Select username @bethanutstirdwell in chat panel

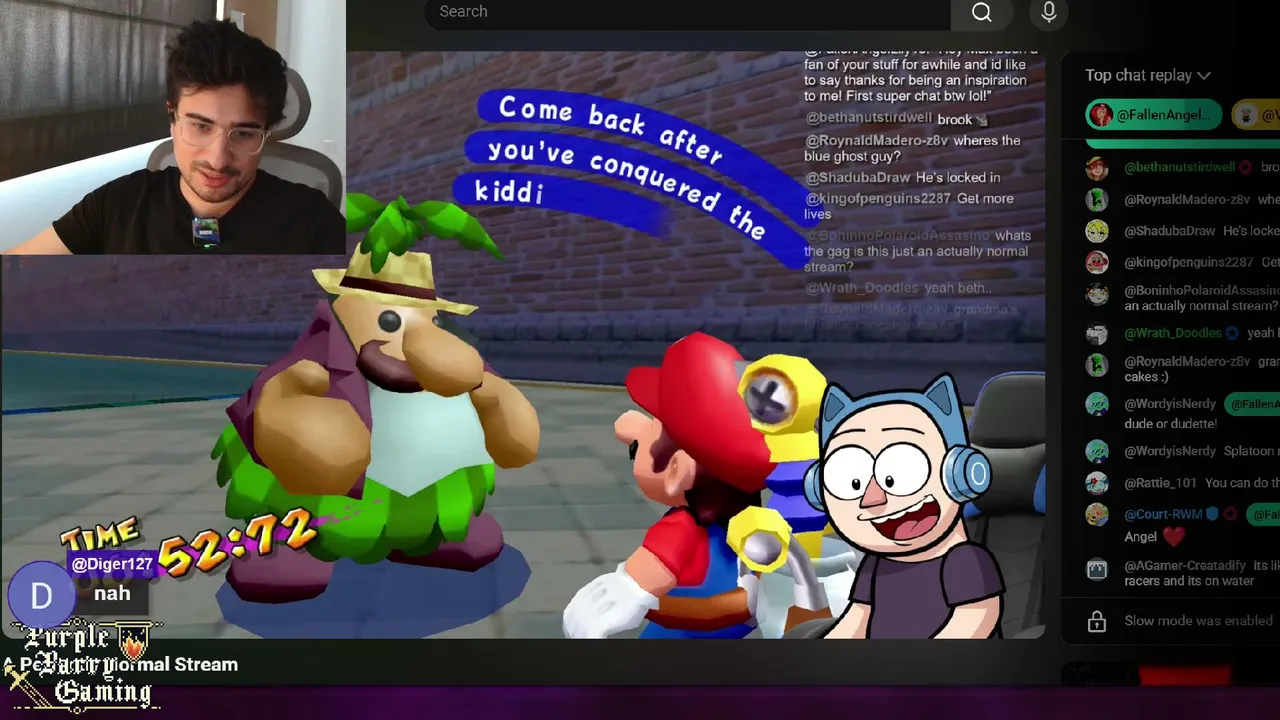(1179, 167)
